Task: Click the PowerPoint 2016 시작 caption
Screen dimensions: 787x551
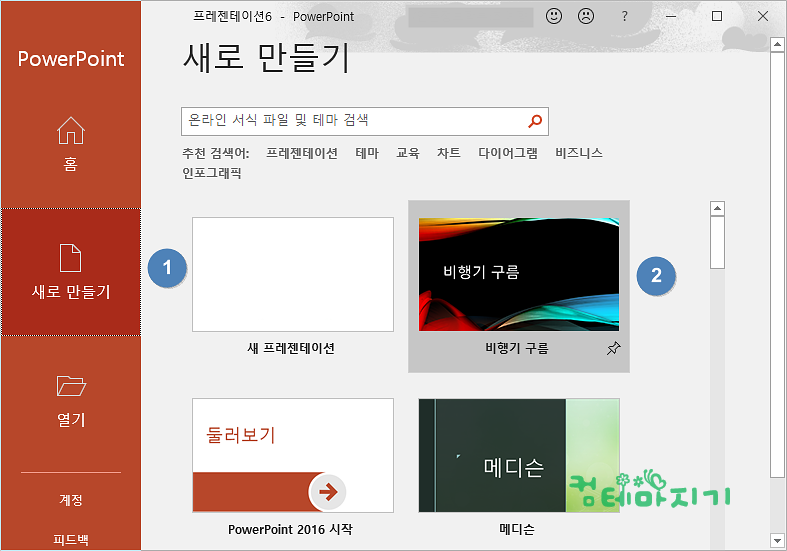Action: coord(291,529)
